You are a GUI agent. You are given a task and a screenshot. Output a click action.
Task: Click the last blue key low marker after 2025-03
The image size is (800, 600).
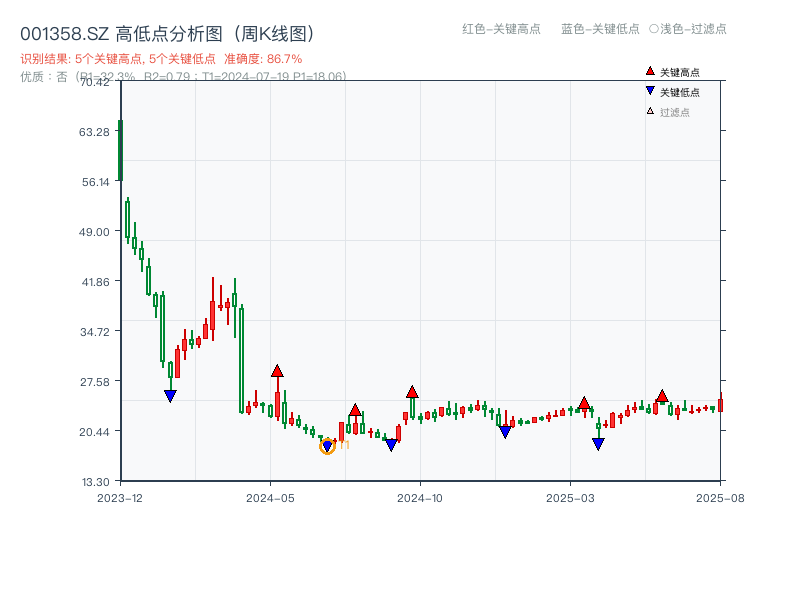pos(598,444)
